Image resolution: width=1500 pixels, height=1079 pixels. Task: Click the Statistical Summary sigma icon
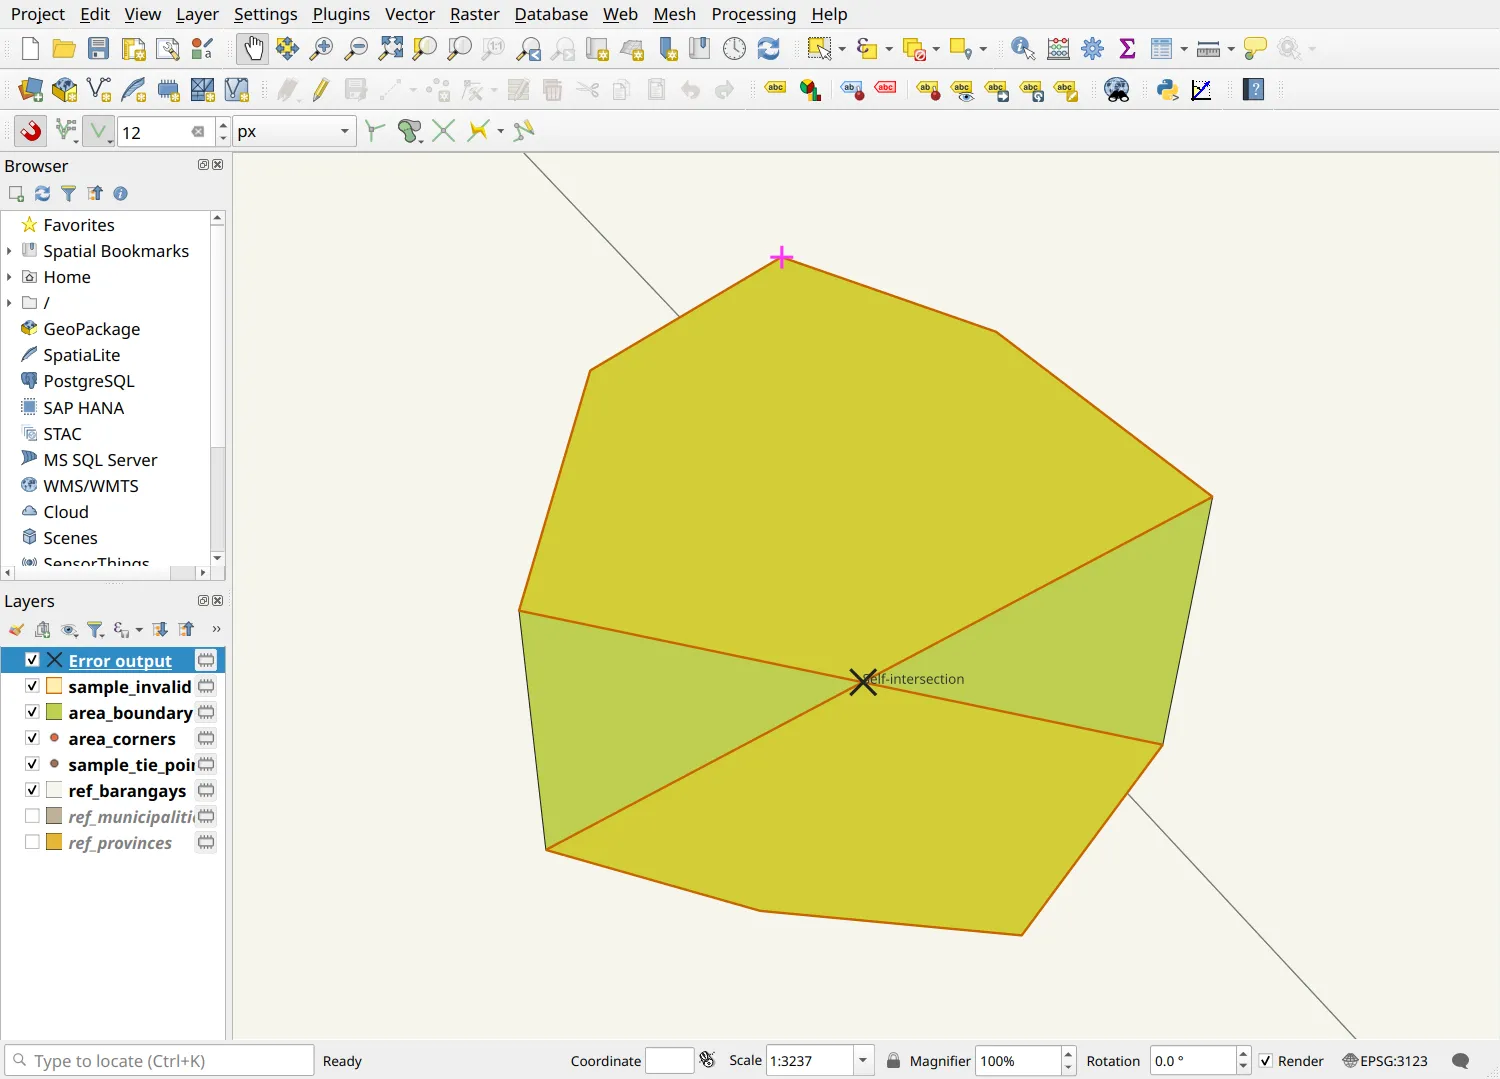1127,48
